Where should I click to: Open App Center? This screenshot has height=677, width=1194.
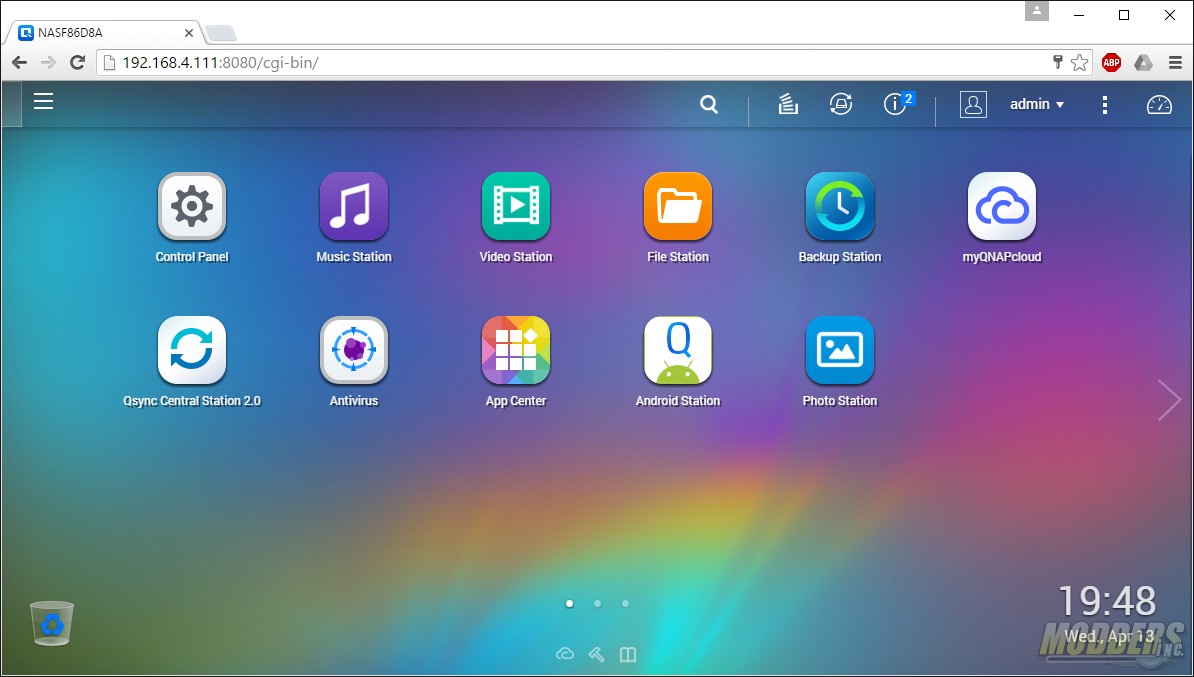[516, 350]
